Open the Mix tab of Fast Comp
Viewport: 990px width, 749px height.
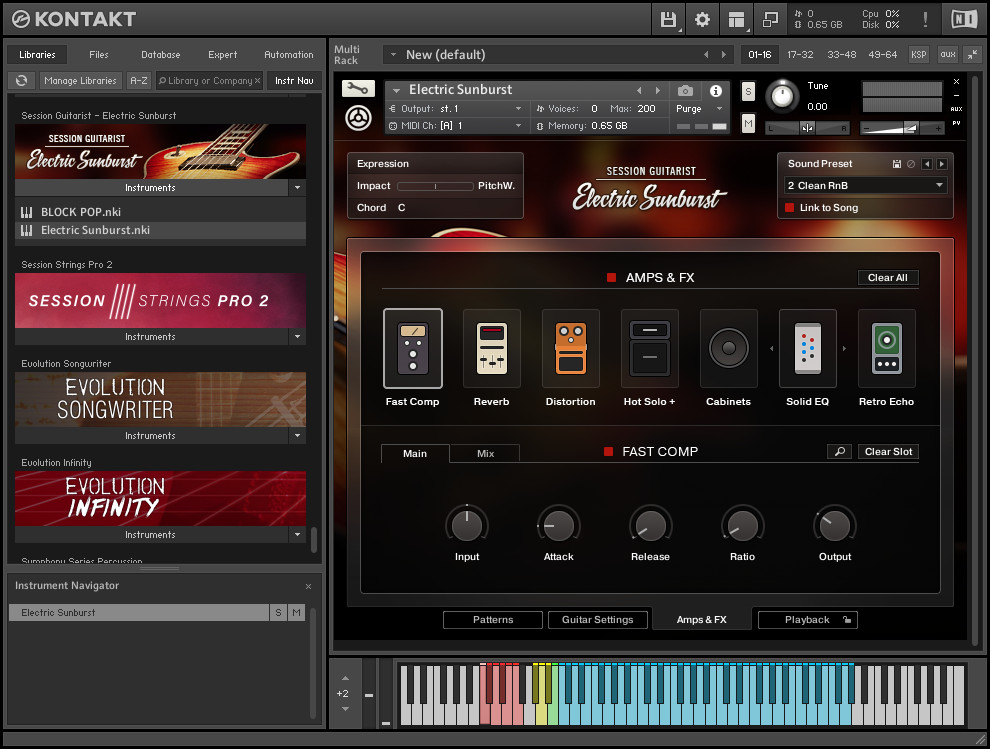[486, 453]
